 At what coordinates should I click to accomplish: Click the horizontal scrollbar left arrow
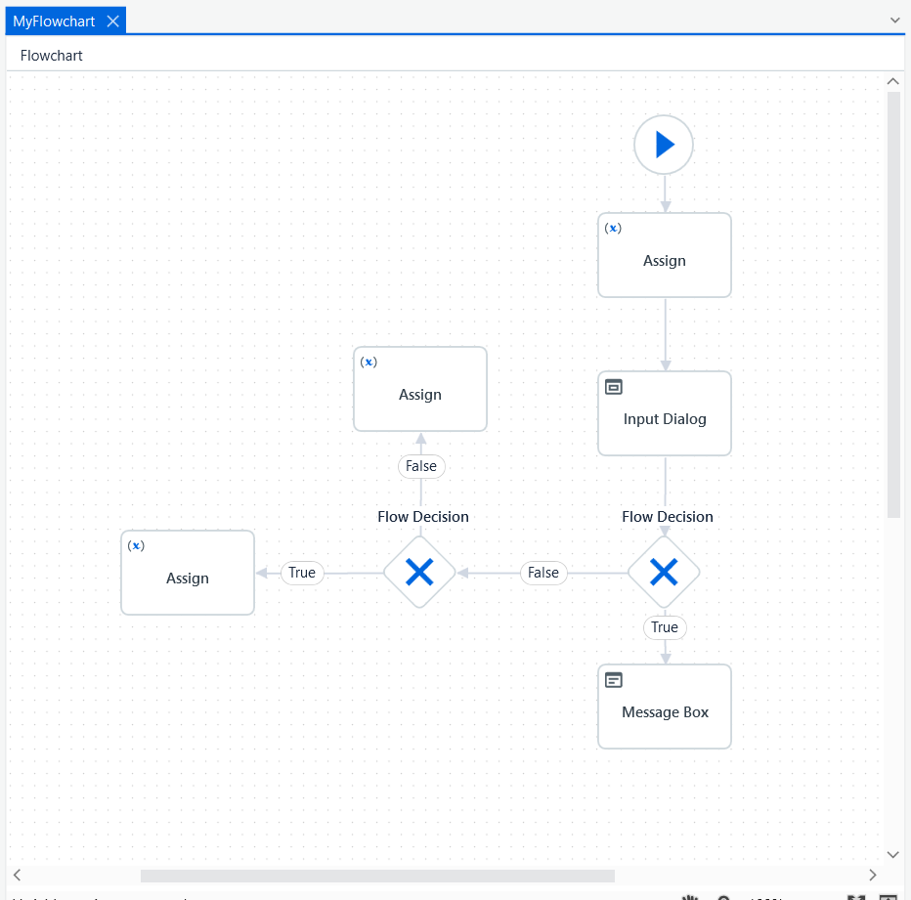(17, 875)
